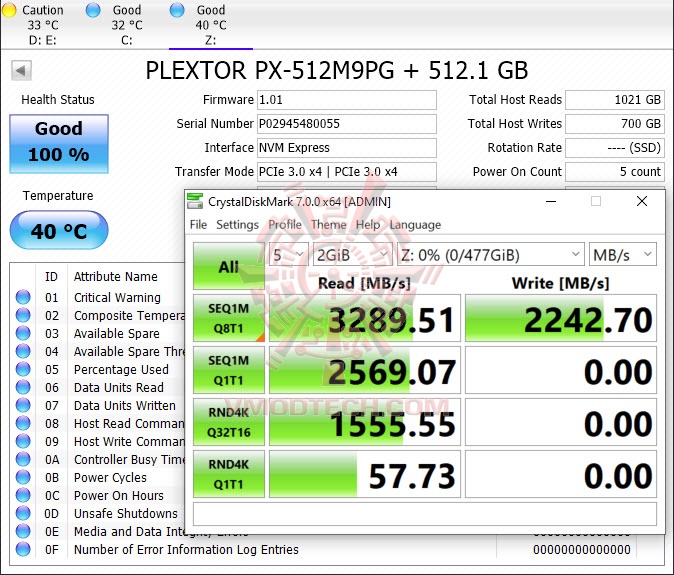
Task: Run the SEQ1M Q8T1 test
Action: [x=229, y=318]
